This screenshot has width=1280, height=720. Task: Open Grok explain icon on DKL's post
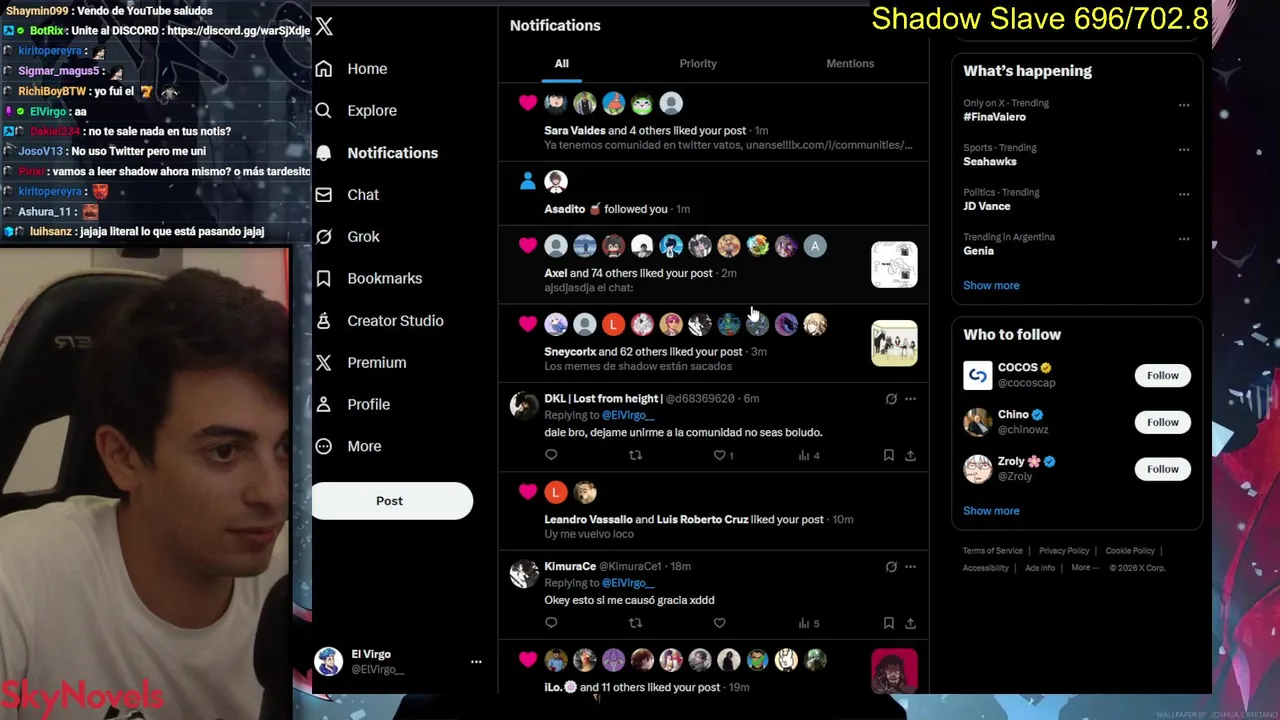(891, 399)
